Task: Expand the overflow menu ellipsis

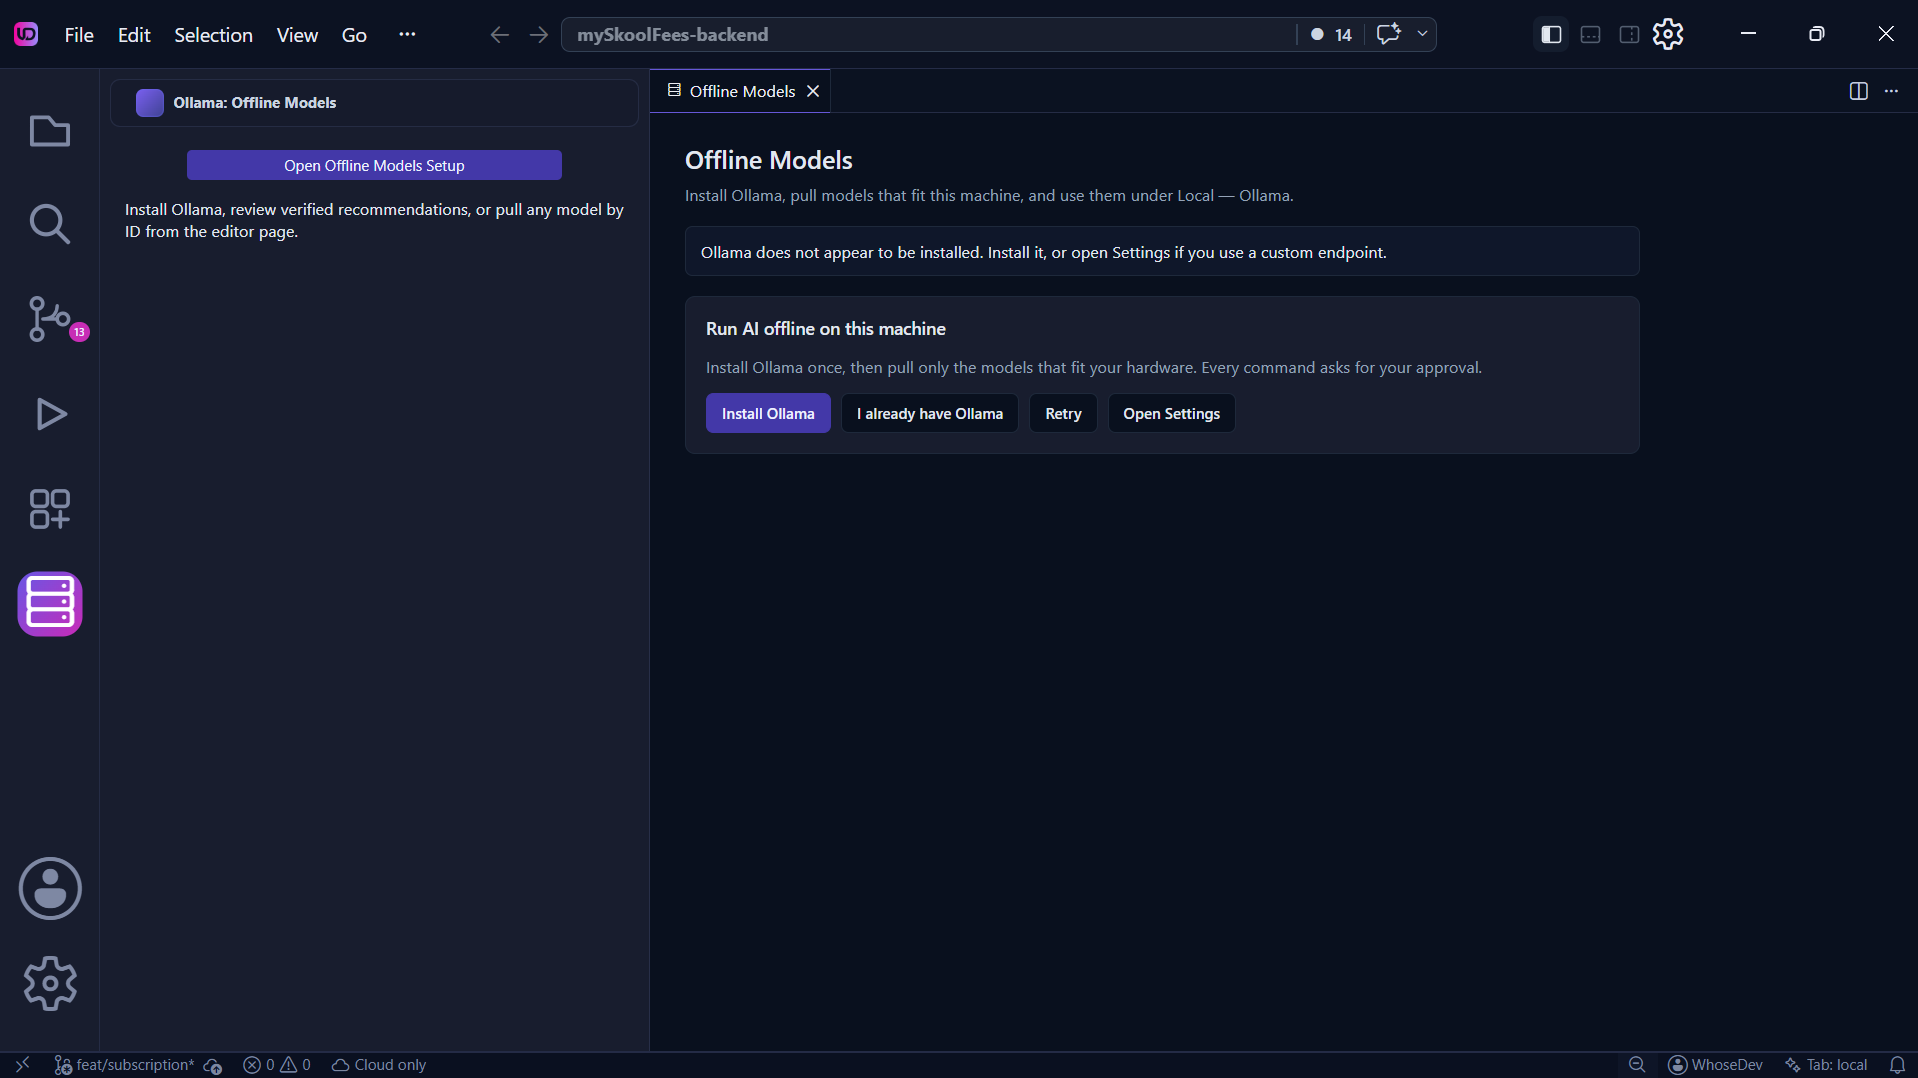Action: [x=407, y=34]
